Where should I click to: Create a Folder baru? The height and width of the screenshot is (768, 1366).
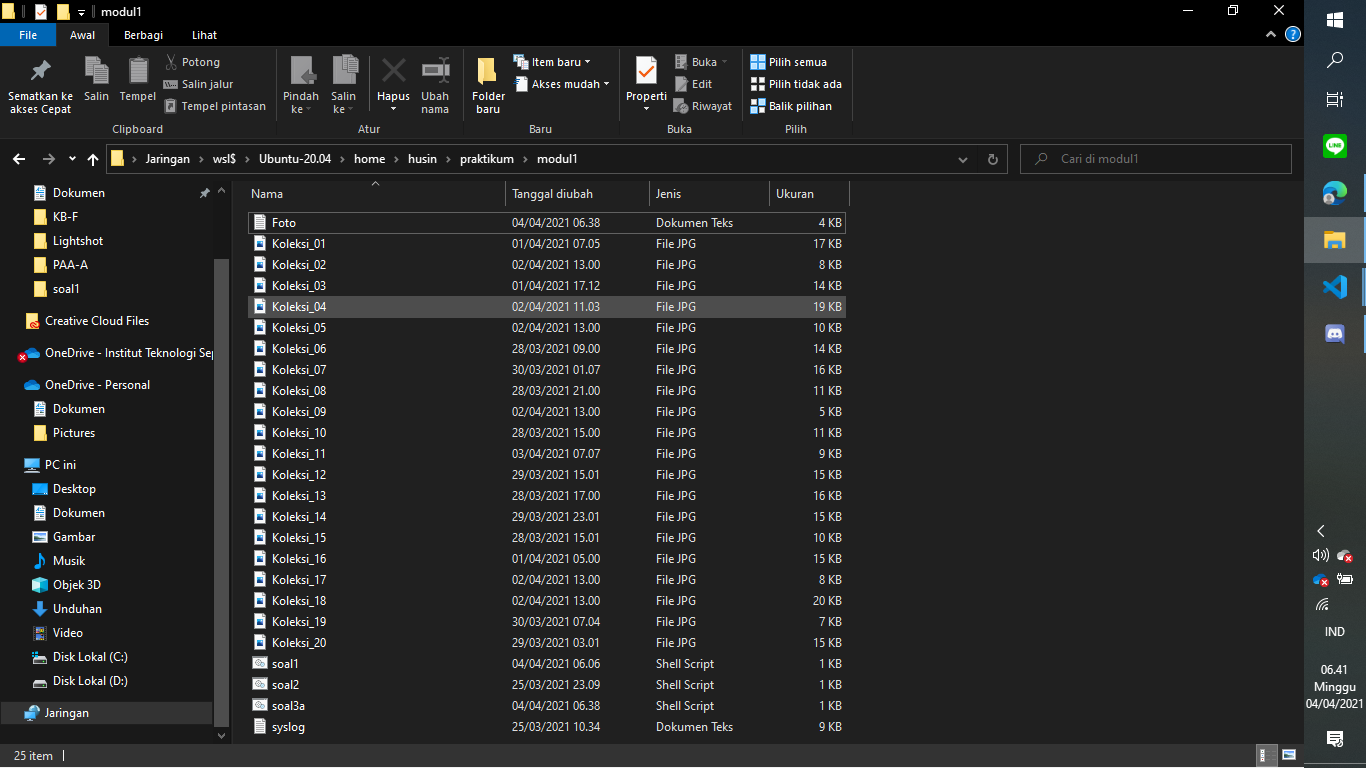pyautogui.click(x=488, y=85)
